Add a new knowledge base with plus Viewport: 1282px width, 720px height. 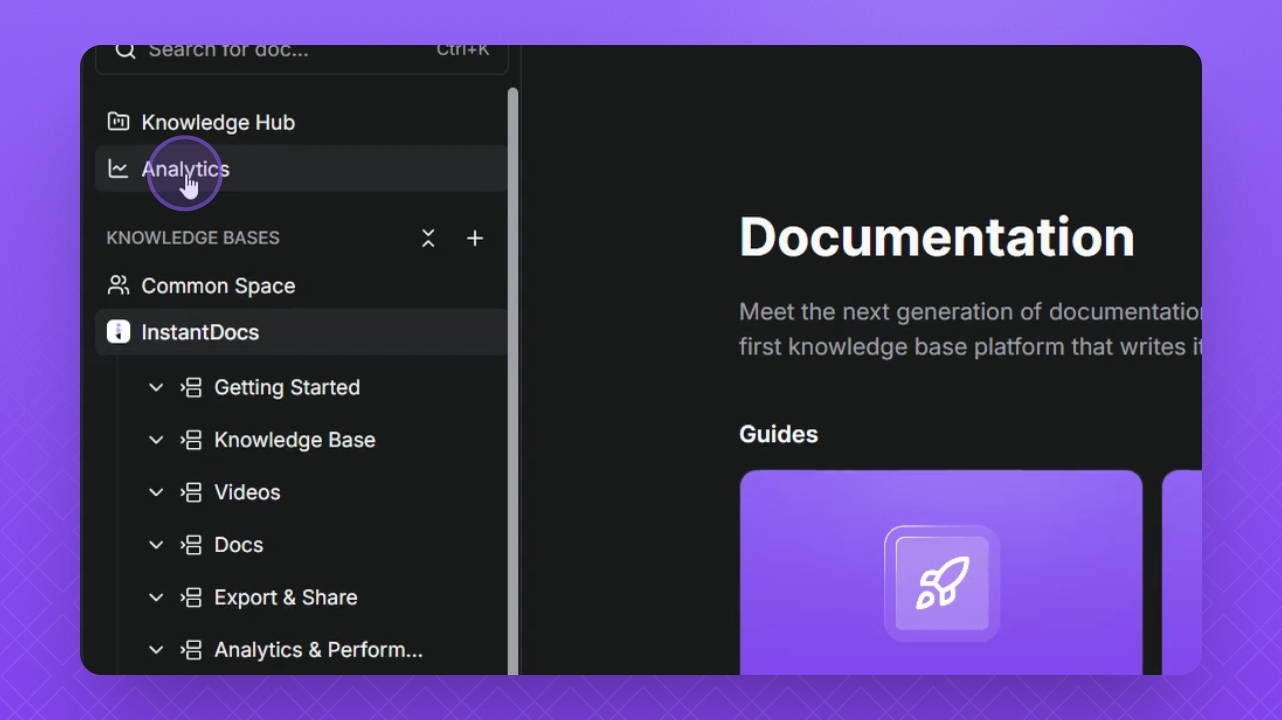(475, 238)
